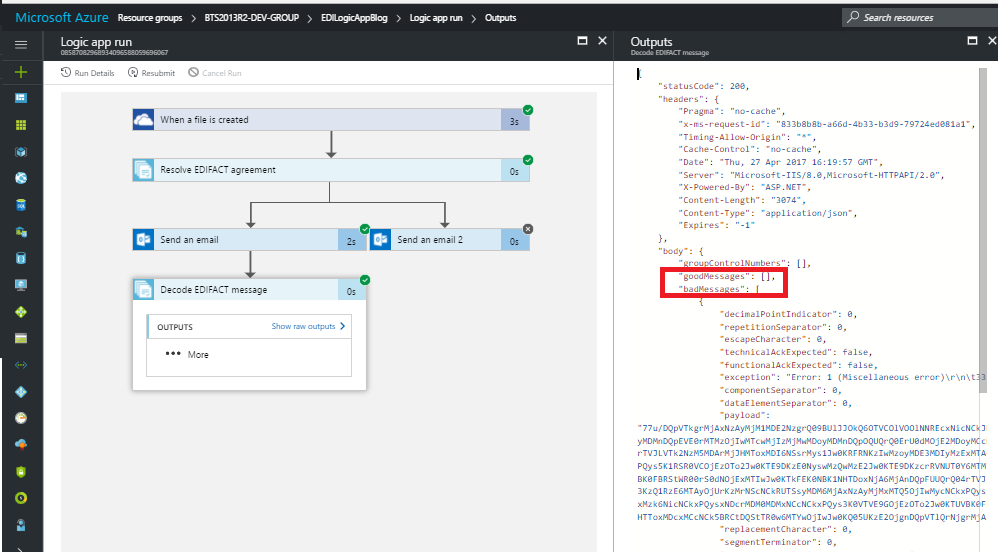Collapse the Decode EDIFACT message step header
This screenshot has width=998, height=552.
tap(250, 290)
